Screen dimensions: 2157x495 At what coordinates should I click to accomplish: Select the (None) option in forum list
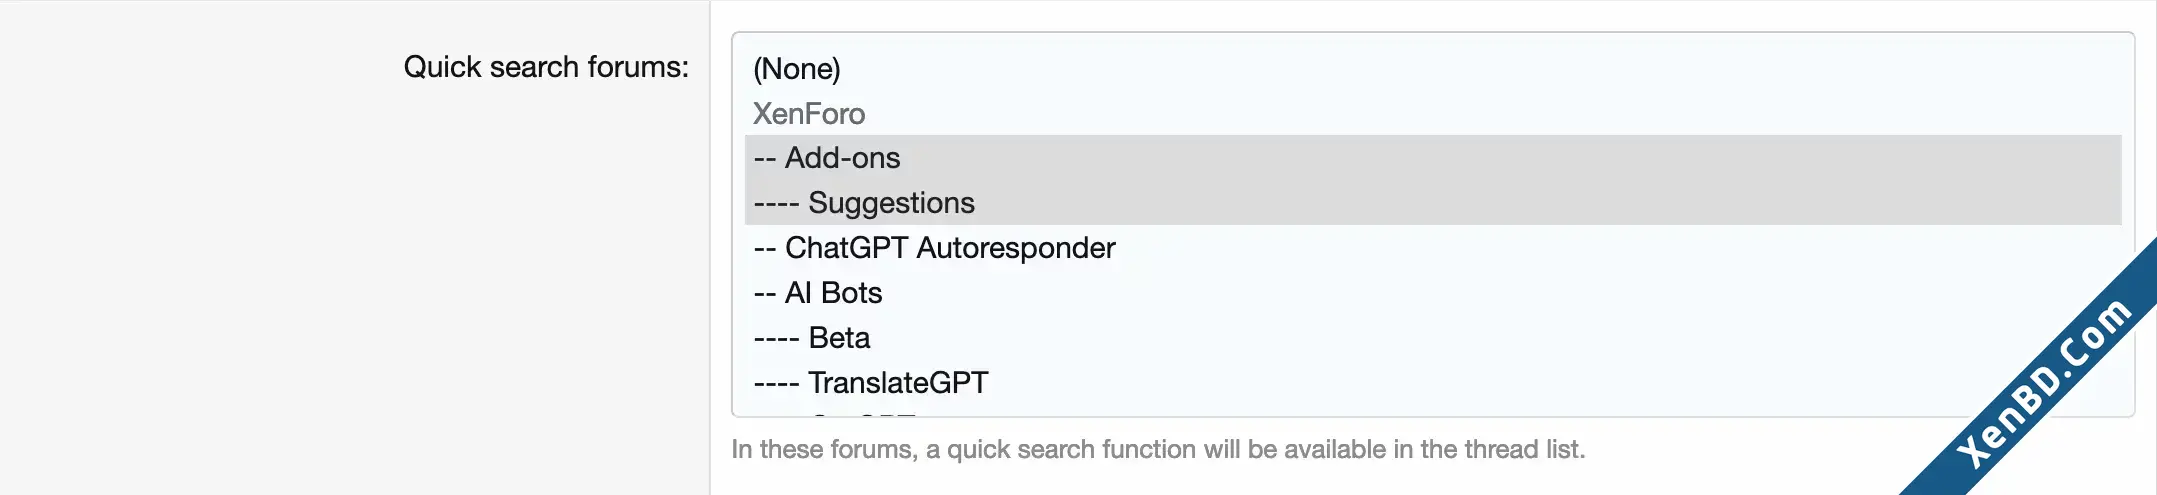click(1432, 69)
